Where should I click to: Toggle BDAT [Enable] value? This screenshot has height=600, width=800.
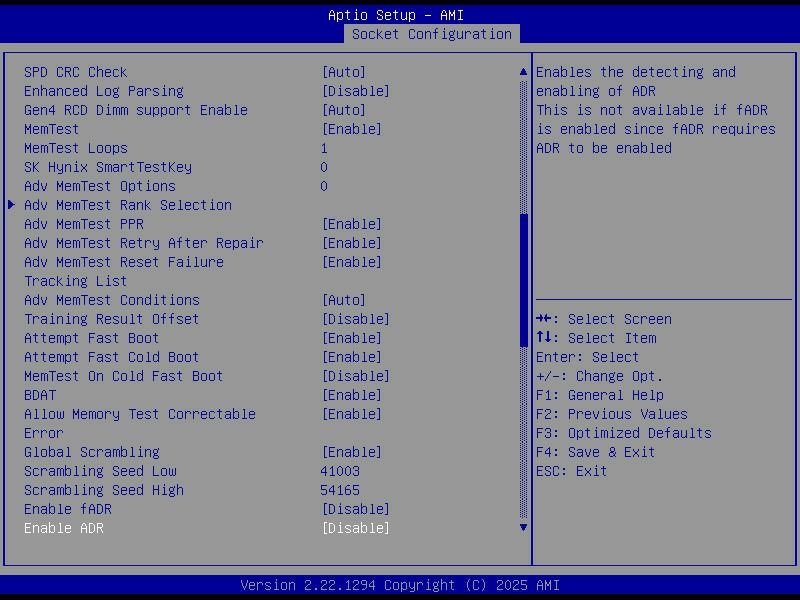tap(352, 395)
